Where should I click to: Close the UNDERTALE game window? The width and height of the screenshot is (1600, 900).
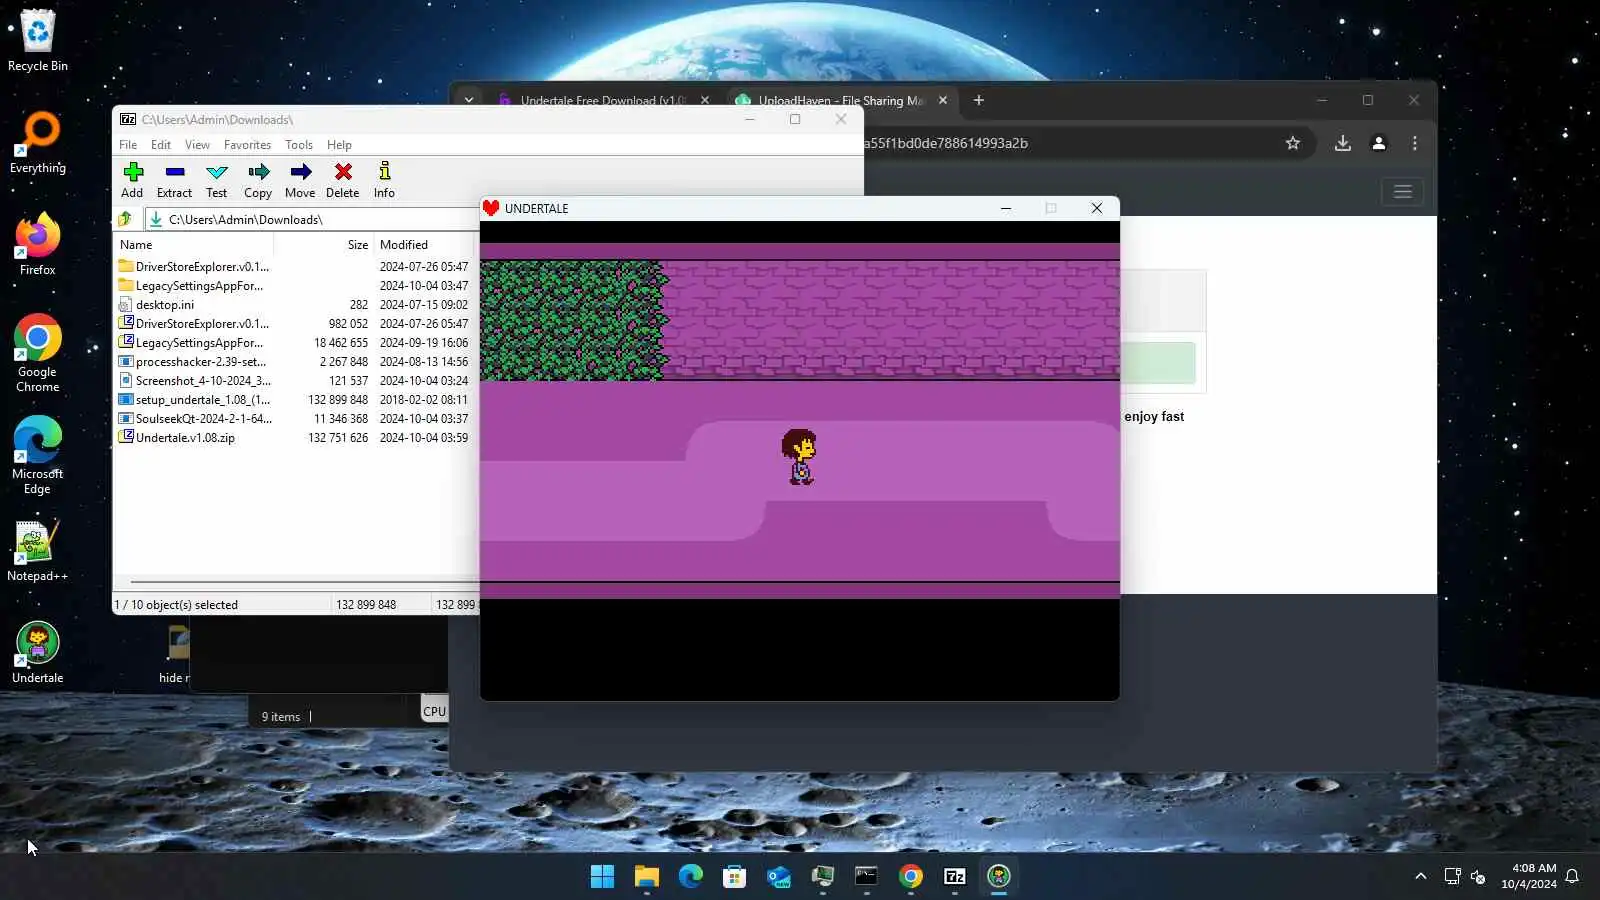[x=1097, y=208]
